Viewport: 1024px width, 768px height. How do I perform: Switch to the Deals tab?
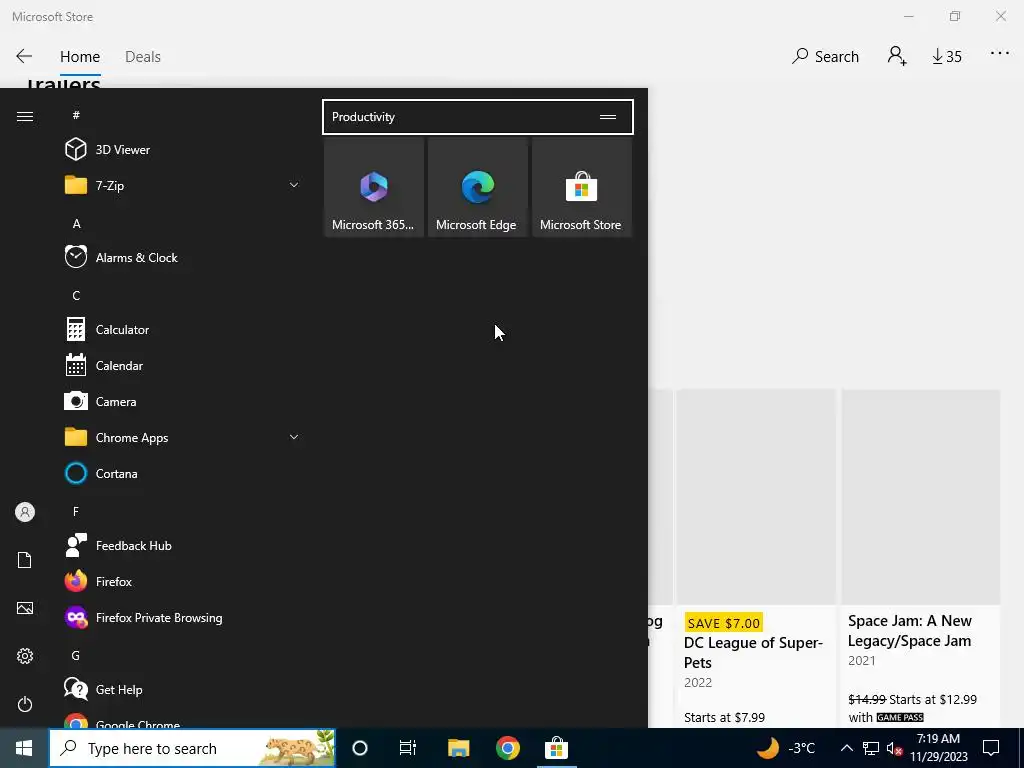(x=142, y=57)
